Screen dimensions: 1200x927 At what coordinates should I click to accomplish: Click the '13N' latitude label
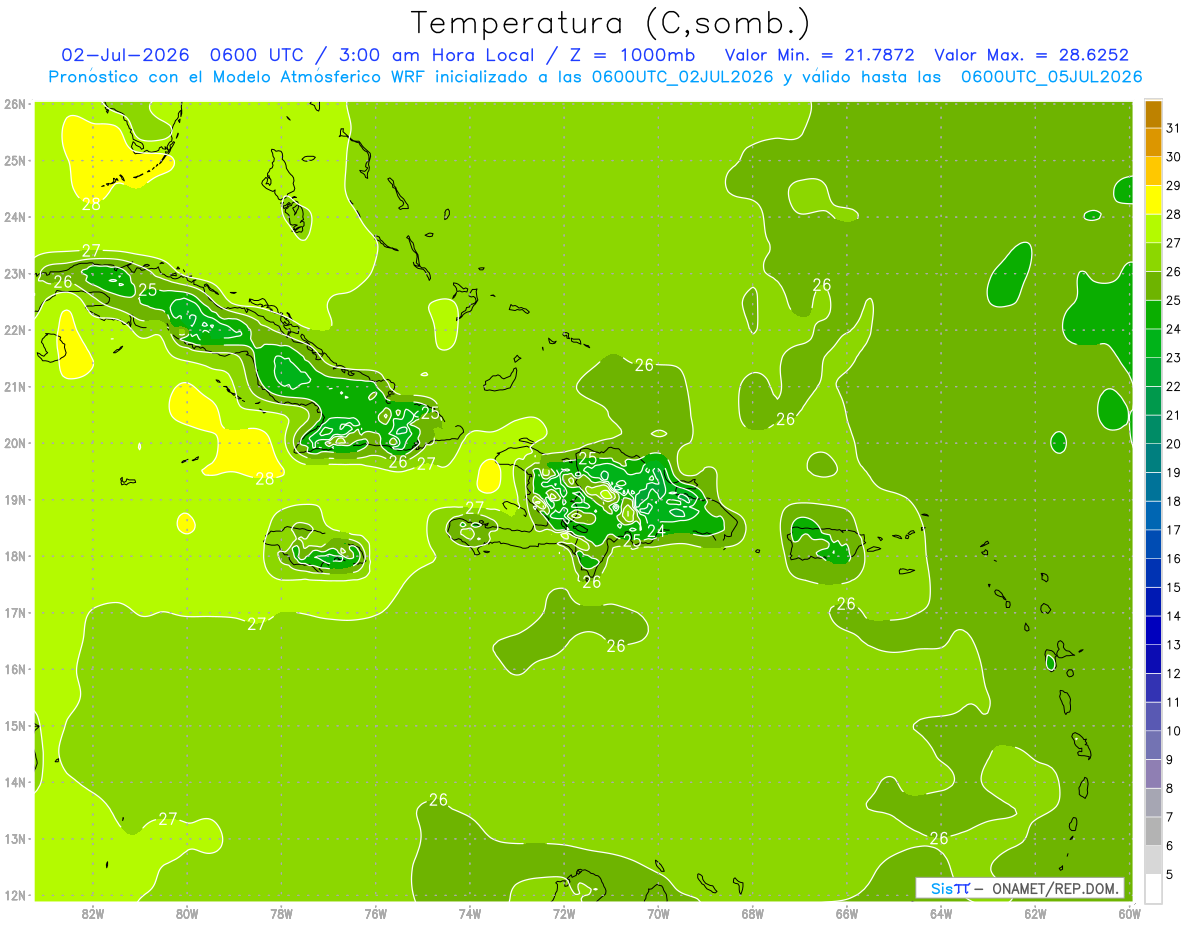[x=15, y=838]
